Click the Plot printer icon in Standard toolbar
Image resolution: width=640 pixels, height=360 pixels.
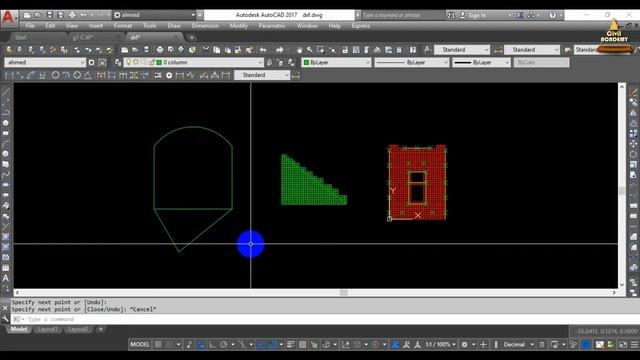160,50
